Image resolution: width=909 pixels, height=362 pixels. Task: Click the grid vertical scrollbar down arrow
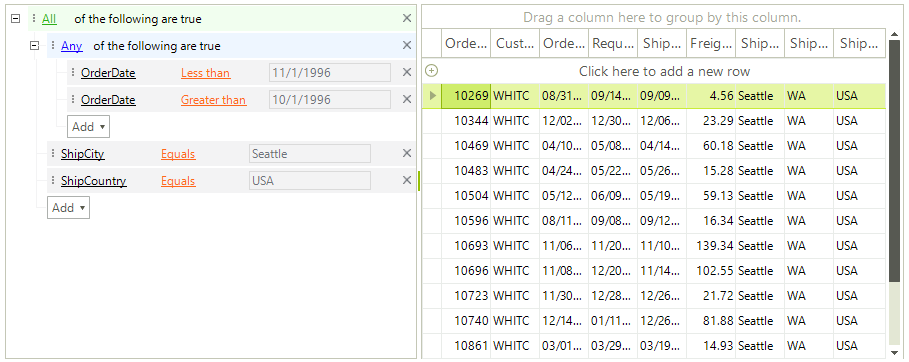896,352
